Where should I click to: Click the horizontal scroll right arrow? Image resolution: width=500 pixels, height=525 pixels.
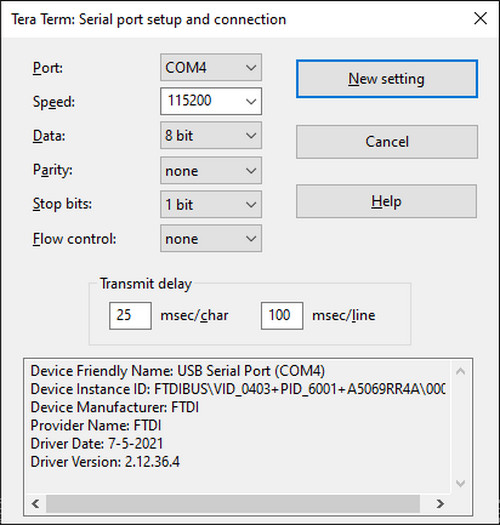point(440,504)
